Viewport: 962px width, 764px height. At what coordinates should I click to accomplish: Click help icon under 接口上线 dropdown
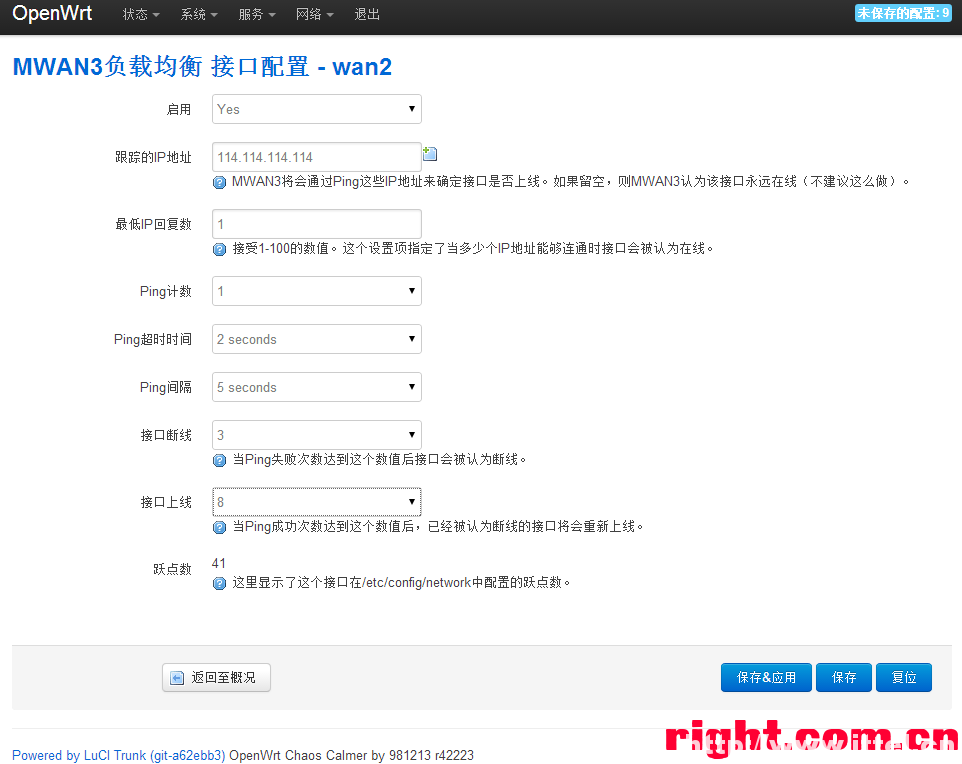[219, 527]
